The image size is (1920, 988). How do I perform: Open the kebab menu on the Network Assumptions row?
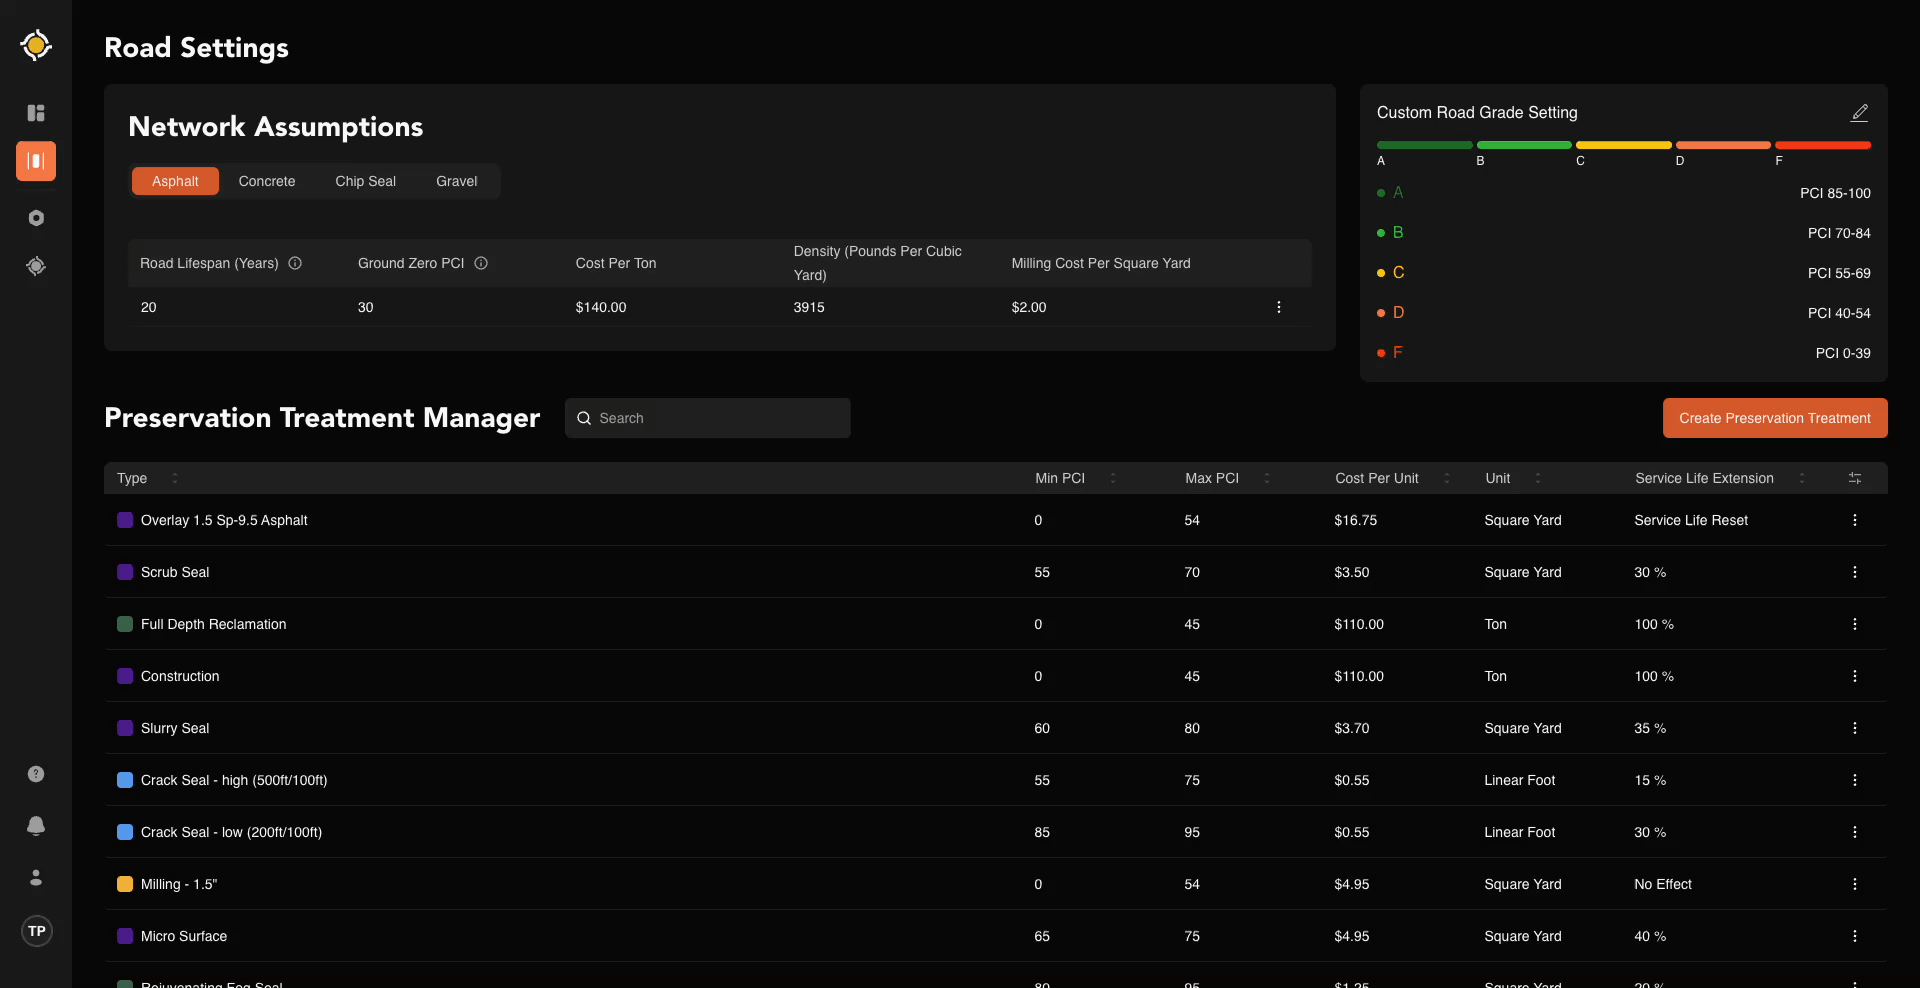[x=1279, y=307]
